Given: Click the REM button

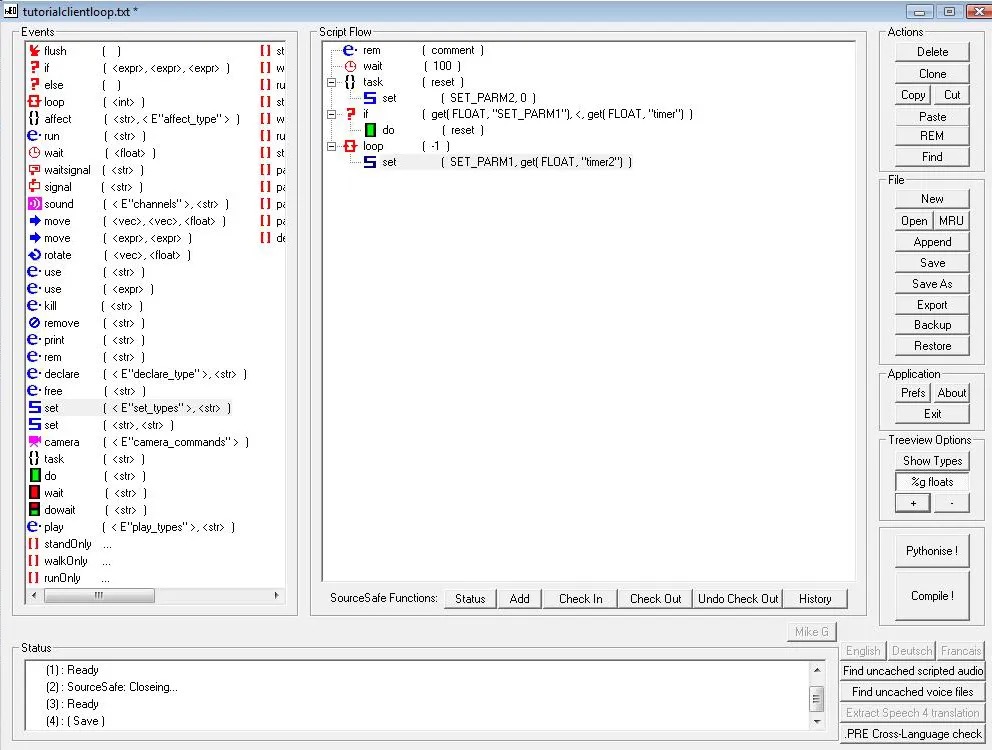Looking at the screenshot, I should [x=932, y=135].
